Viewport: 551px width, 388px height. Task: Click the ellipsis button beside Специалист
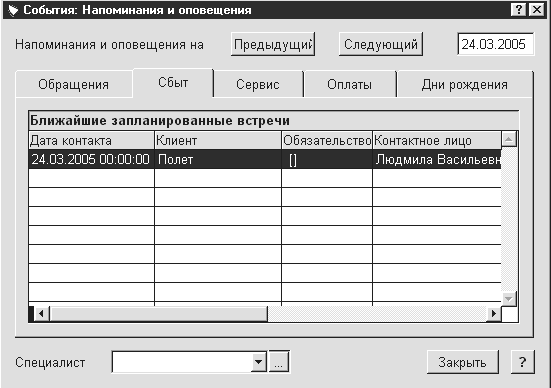pos(279,361)
